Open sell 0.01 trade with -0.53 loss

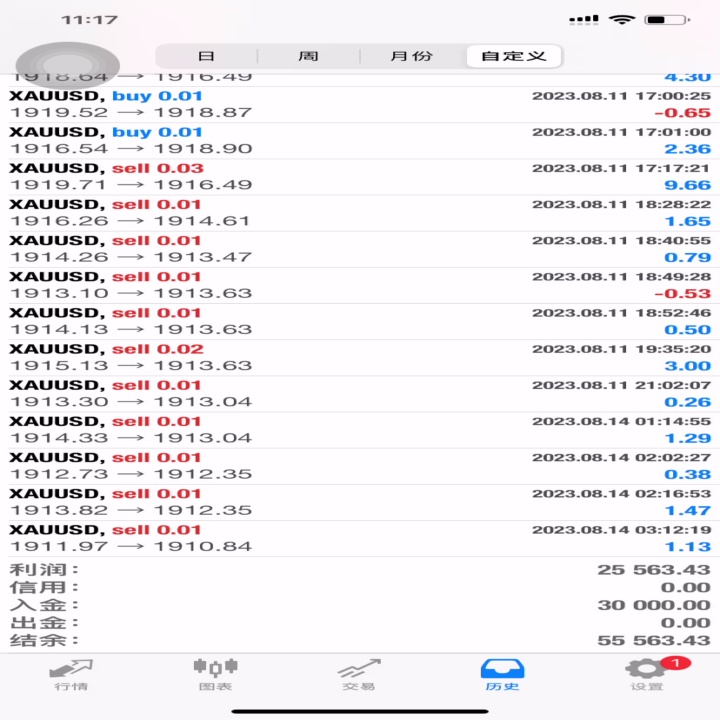coord(360,285)
